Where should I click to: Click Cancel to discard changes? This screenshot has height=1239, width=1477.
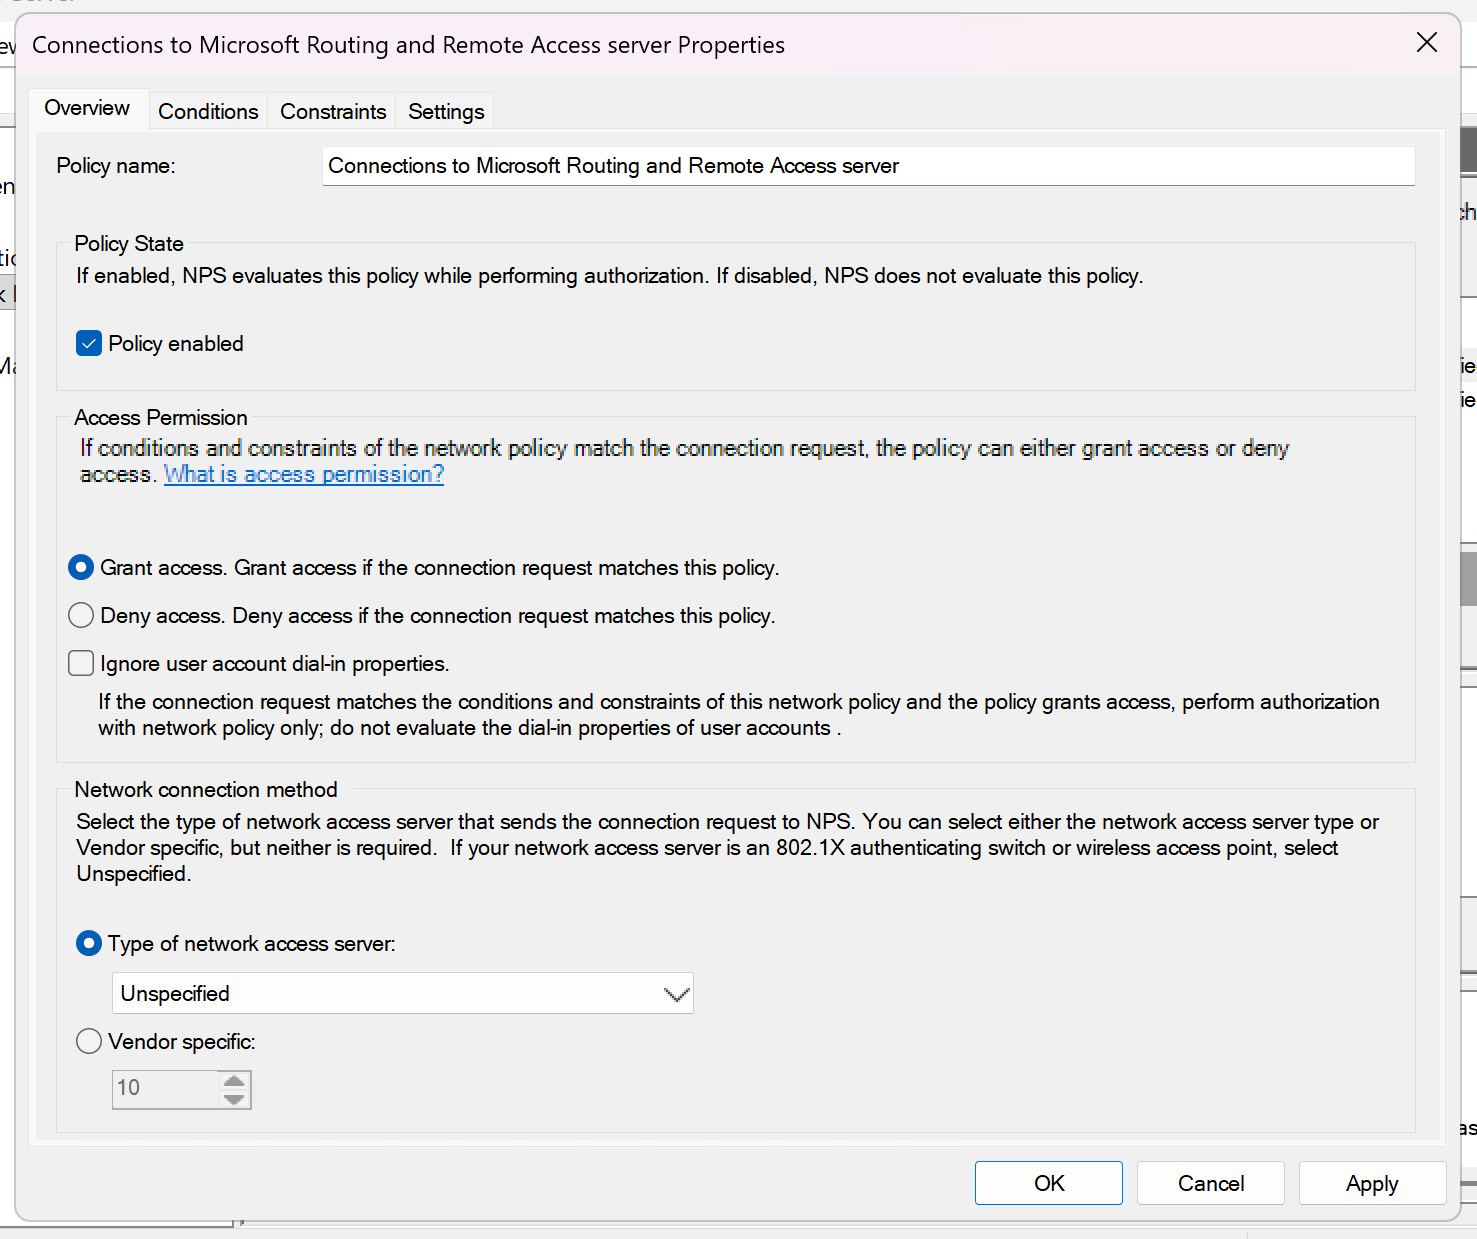click(x=1210, y=1184)
